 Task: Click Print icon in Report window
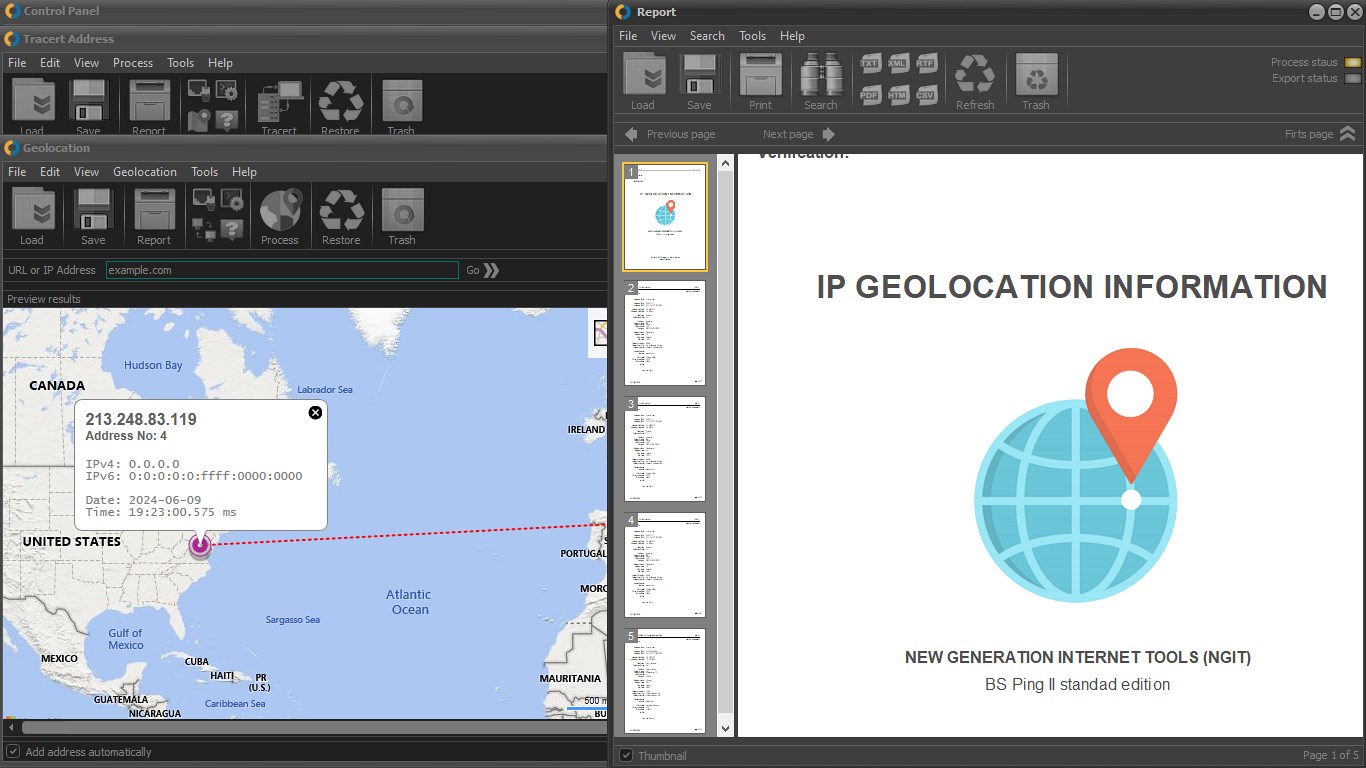761,74
